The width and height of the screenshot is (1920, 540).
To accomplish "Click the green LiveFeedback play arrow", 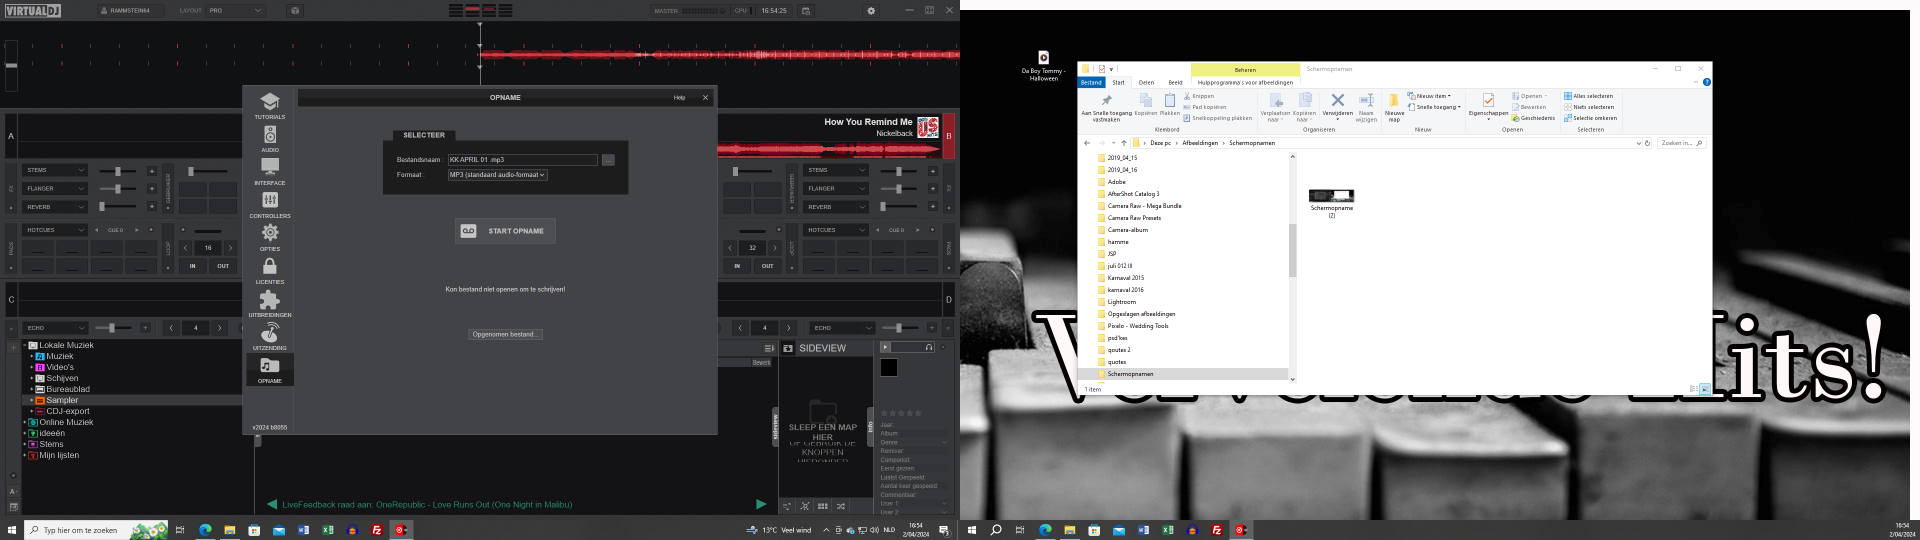I will point(761,504).
